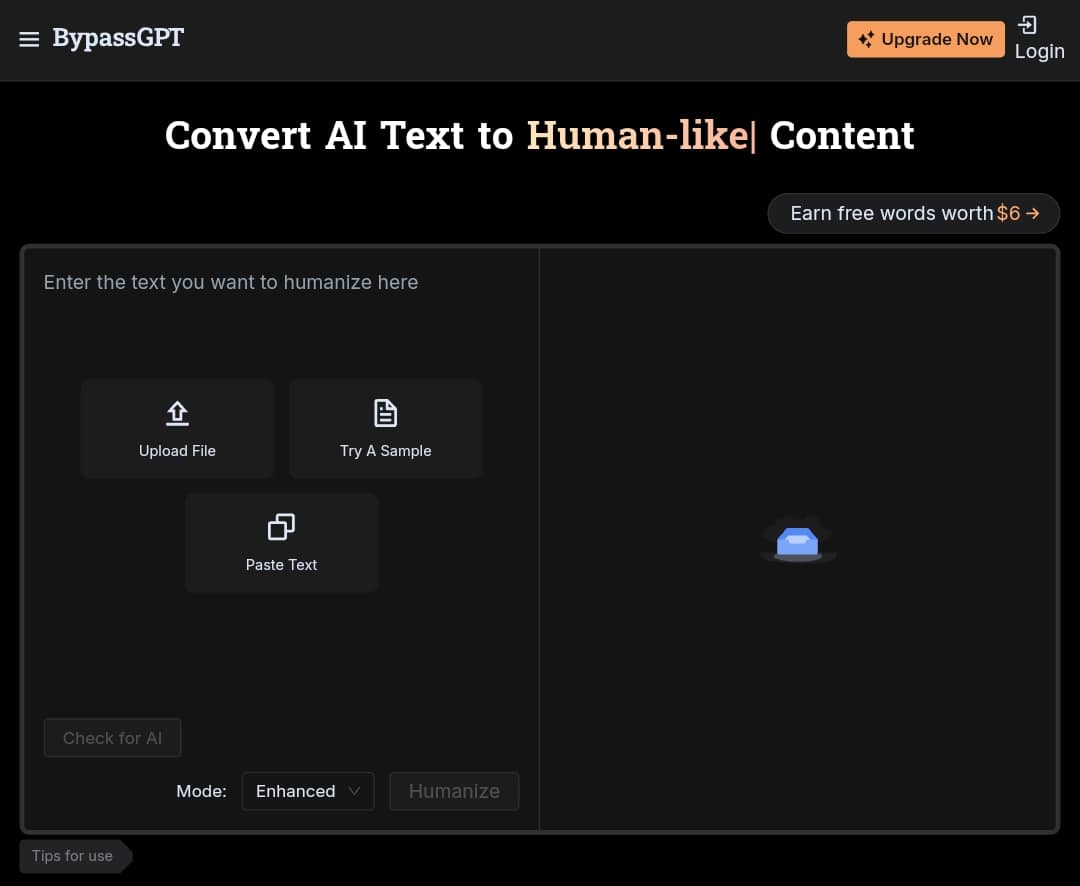Open the hamburger menu icon
This screenshot has width=1080, height=886.
click(x=29, y=39)
